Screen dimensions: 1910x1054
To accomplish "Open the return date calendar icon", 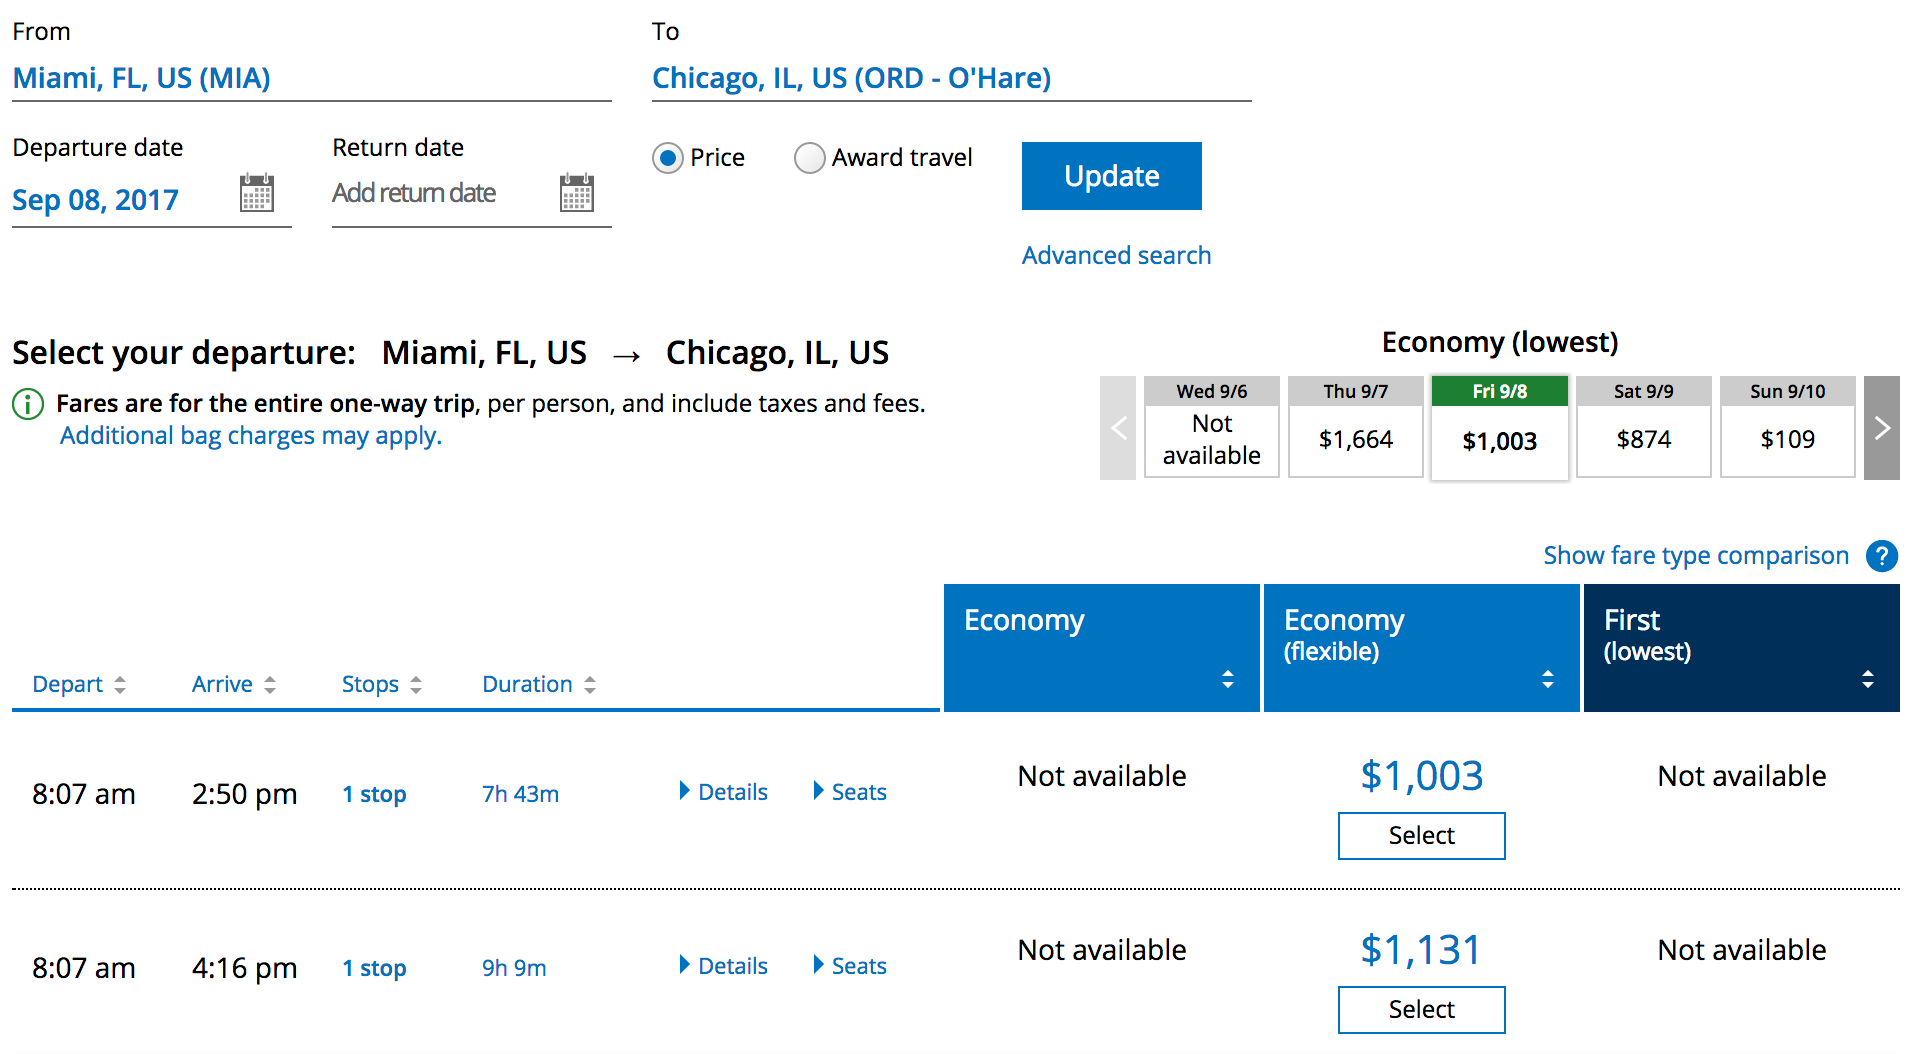I will tap(576, 193).
